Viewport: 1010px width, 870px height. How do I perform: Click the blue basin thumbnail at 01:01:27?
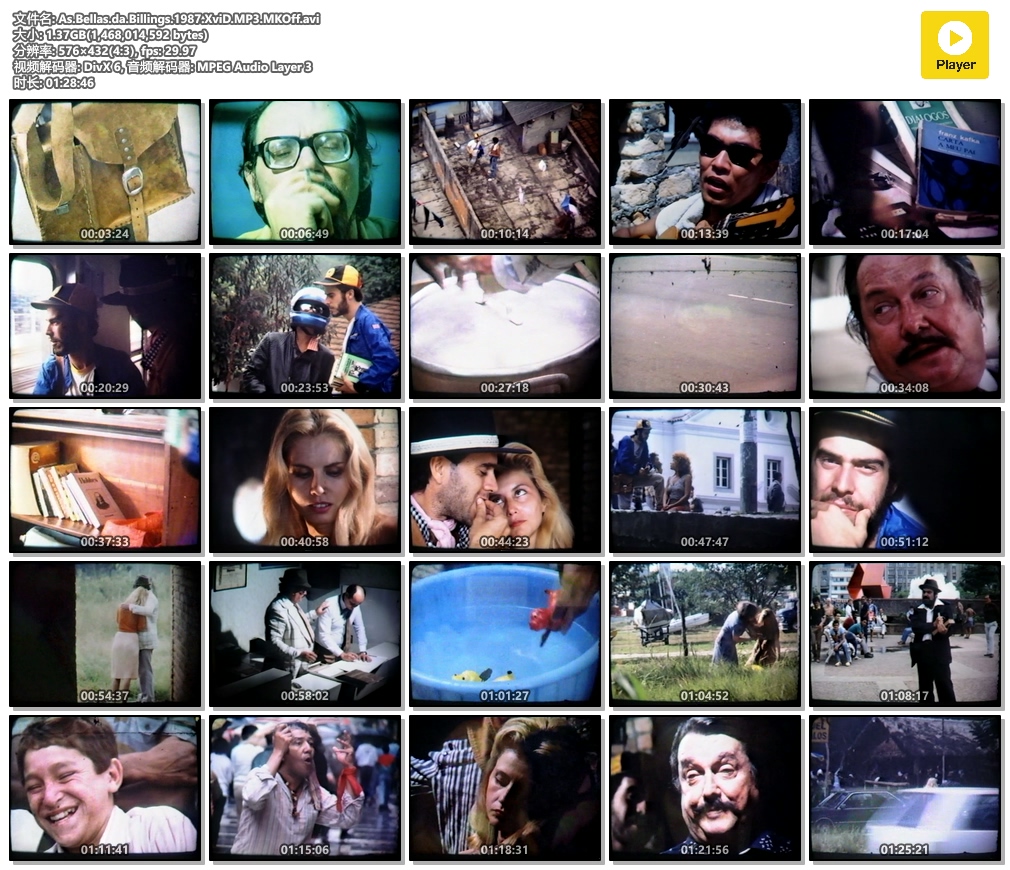(505, 632)
